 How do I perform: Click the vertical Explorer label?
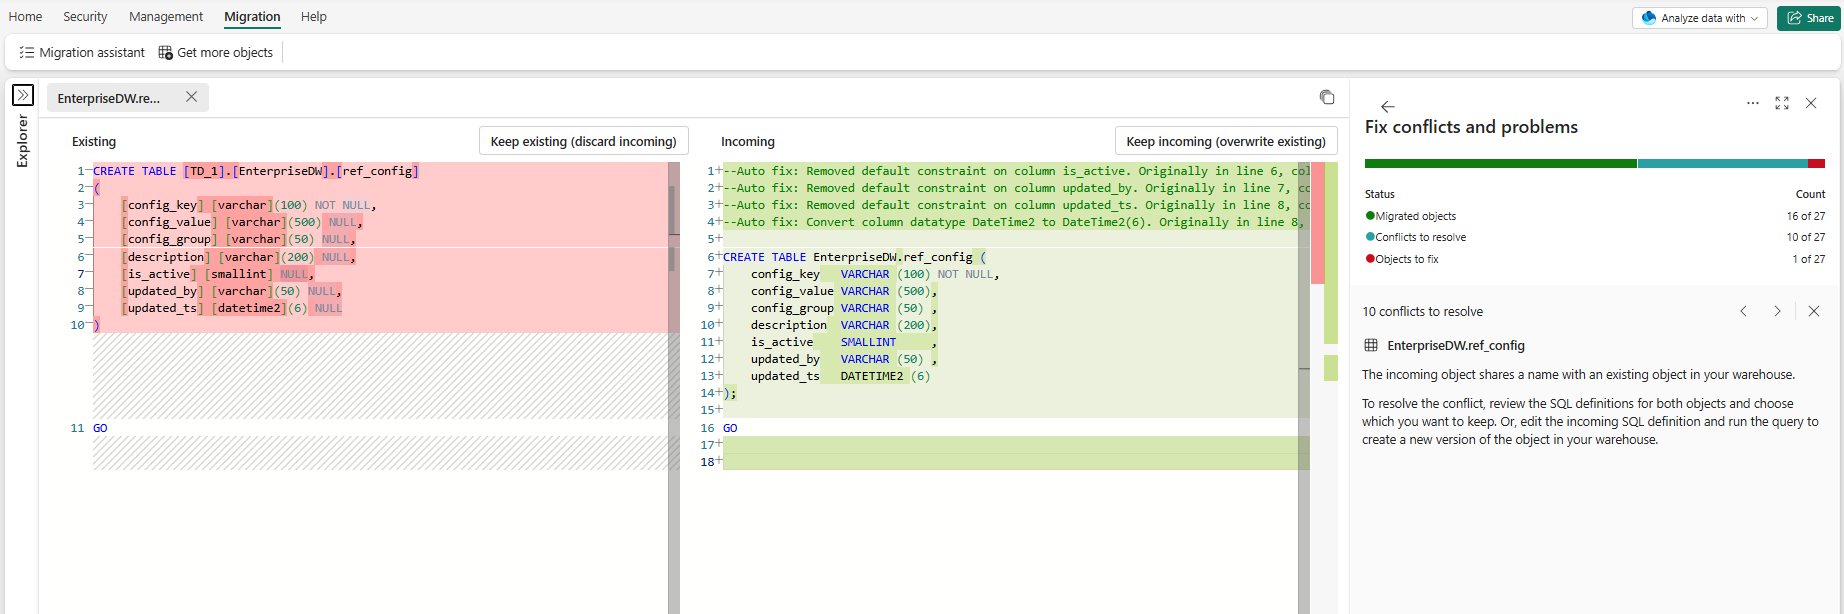(22, 140)
